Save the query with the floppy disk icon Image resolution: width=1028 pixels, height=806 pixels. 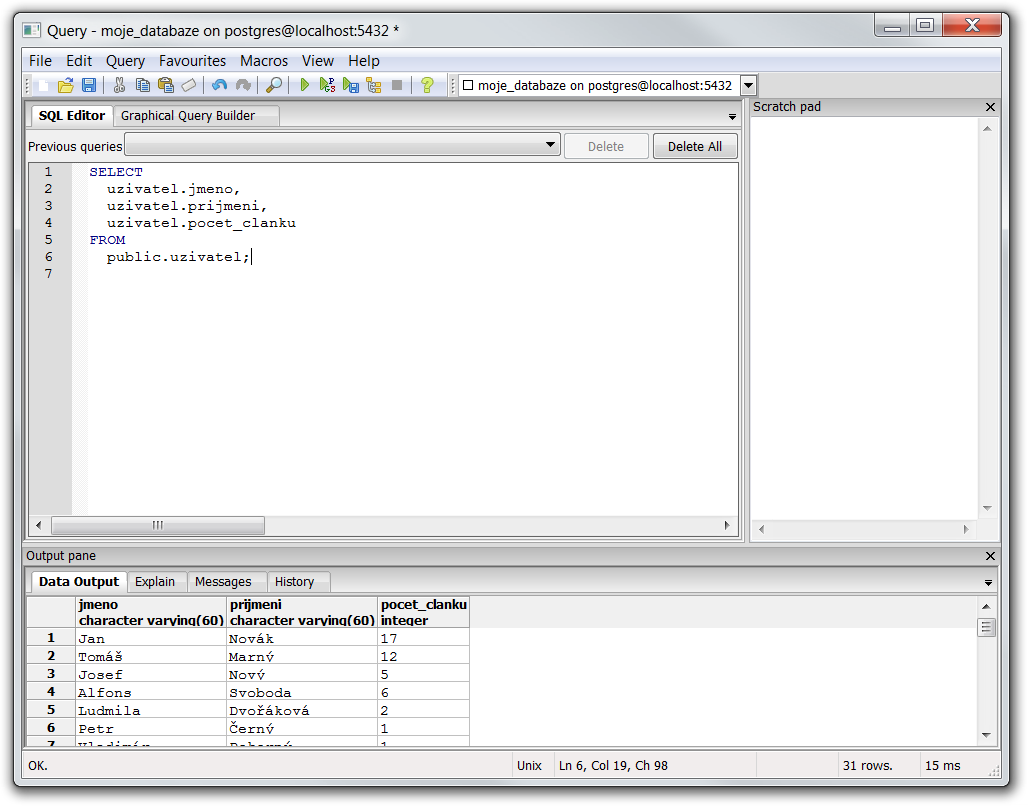pos(89,86)
